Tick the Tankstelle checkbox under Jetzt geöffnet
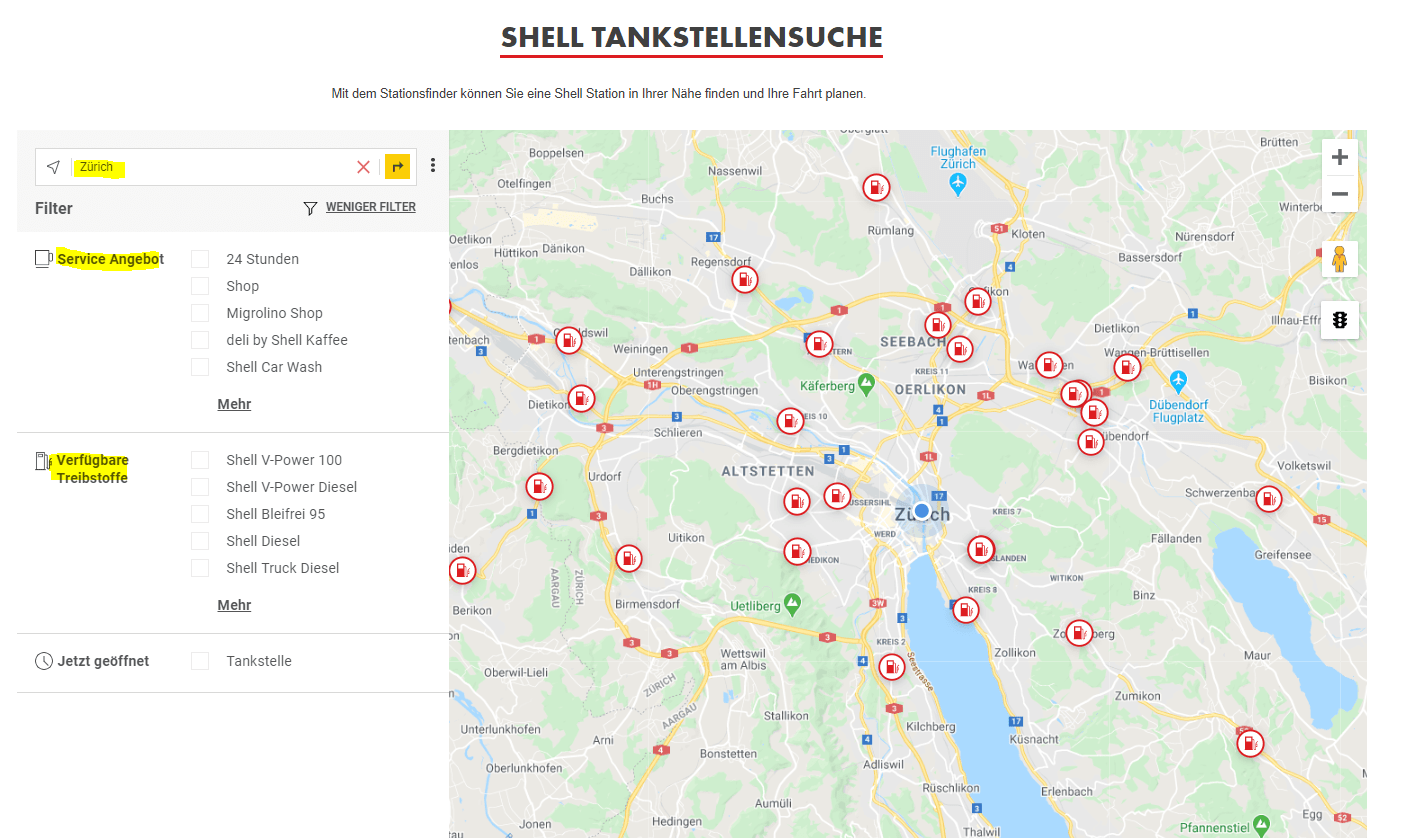 coord(199,660)
